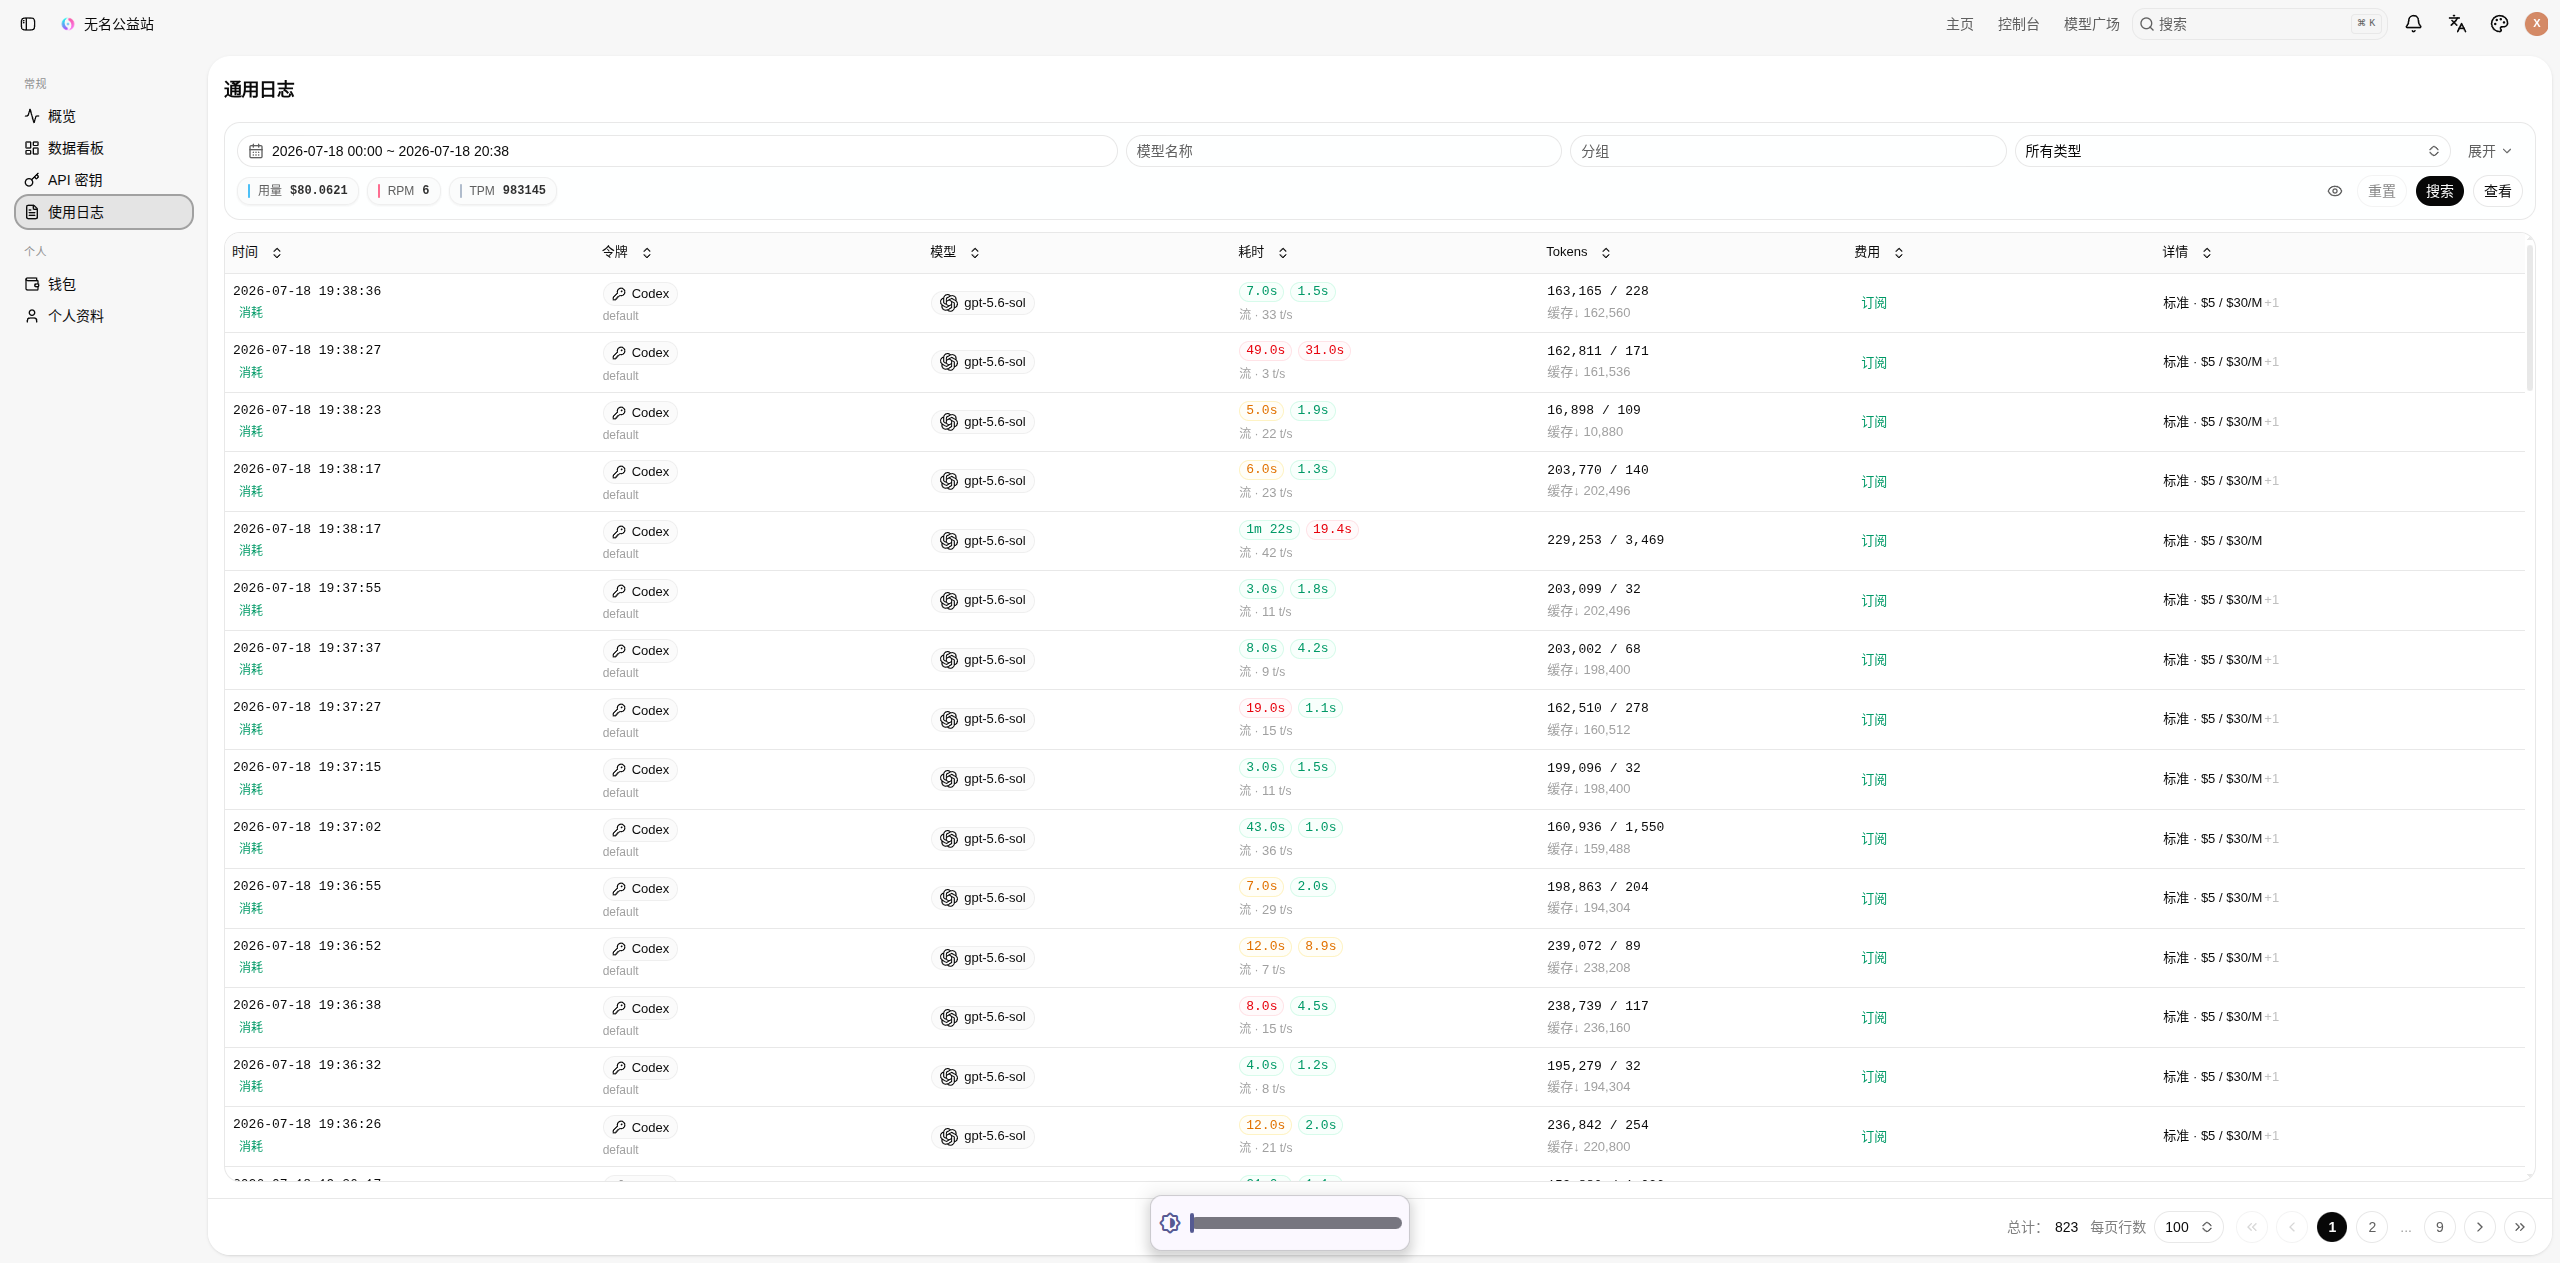Click the 重置 reset button
Viewport: 2560px width, 1263px height.
click(x=2381, y=191)
